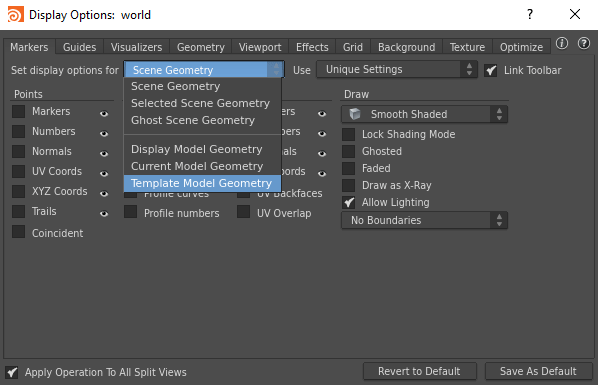Close the Display Options window
The width and height of the screenshot is (598, 385).
pos(575,14)
